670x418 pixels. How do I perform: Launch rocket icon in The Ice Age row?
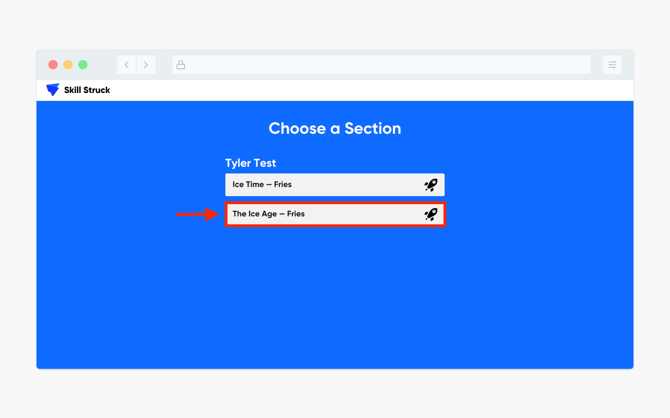pyautogui.click(x=431, y=214)
